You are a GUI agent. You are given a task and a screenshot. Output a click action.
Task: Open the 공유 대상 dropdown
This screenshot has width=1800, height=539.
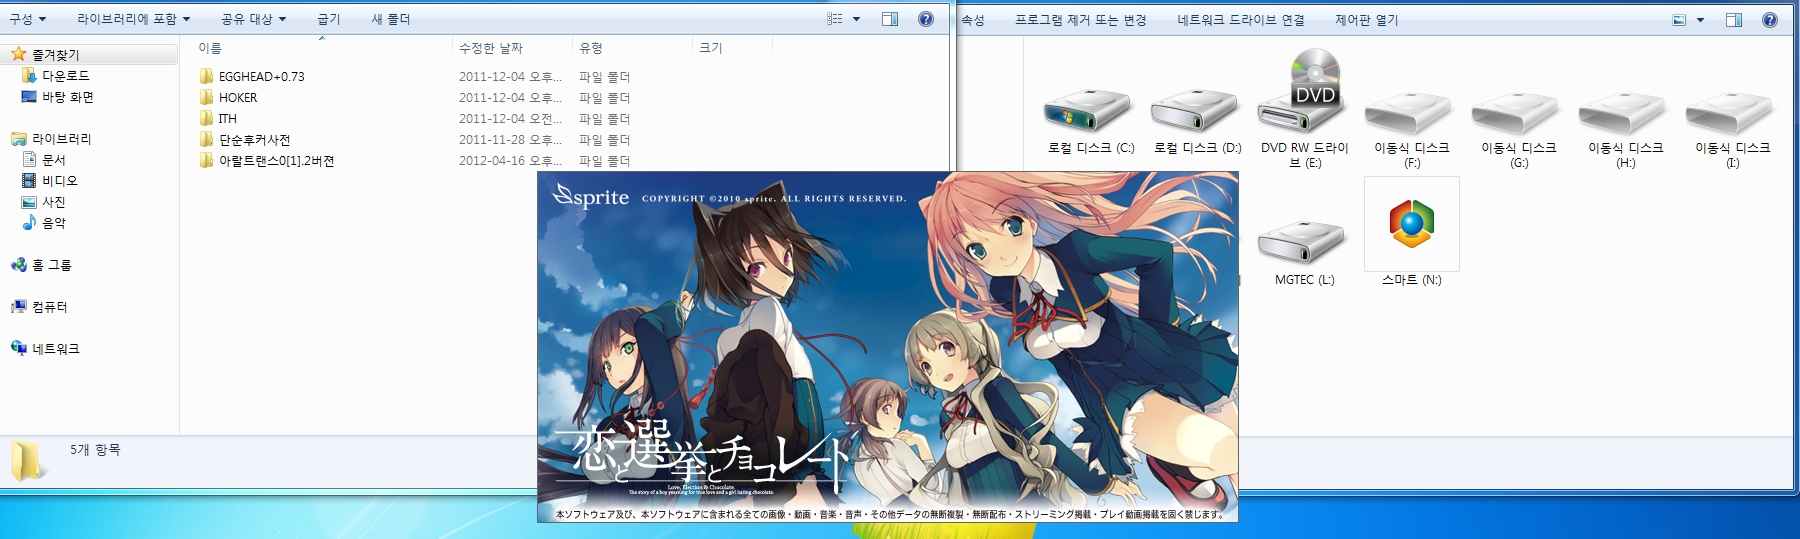pyautogui.click(x=253, y=19)
